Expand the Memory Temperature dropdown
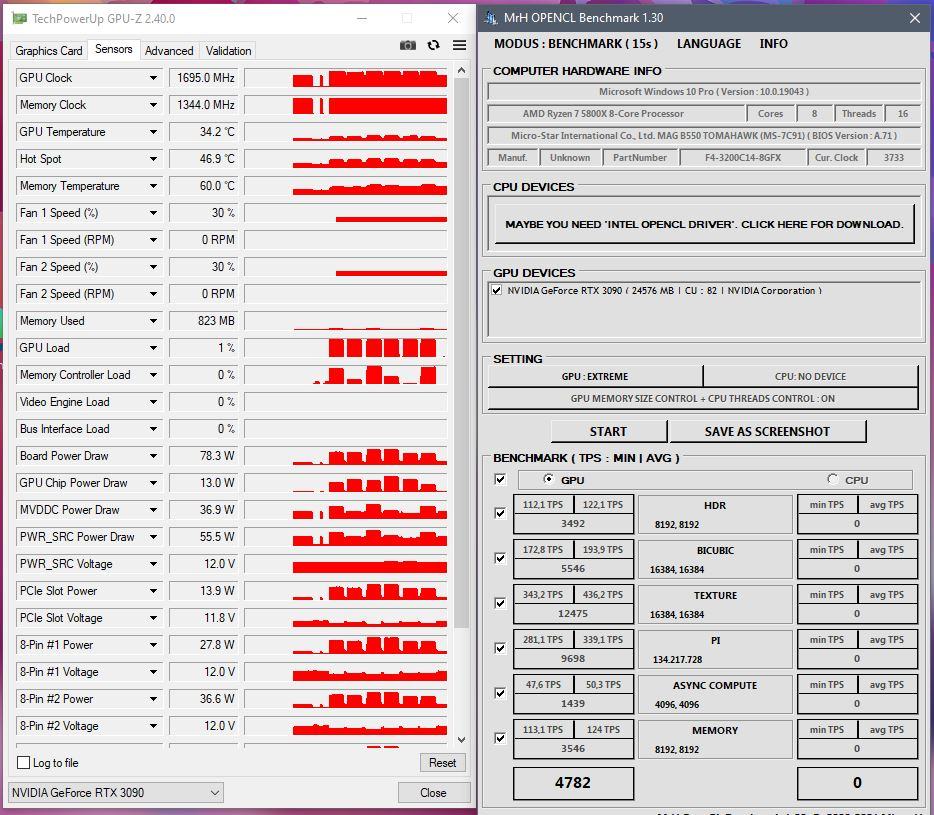The width and height of the screenshot is (934, 815). click(x=153, y=186)
